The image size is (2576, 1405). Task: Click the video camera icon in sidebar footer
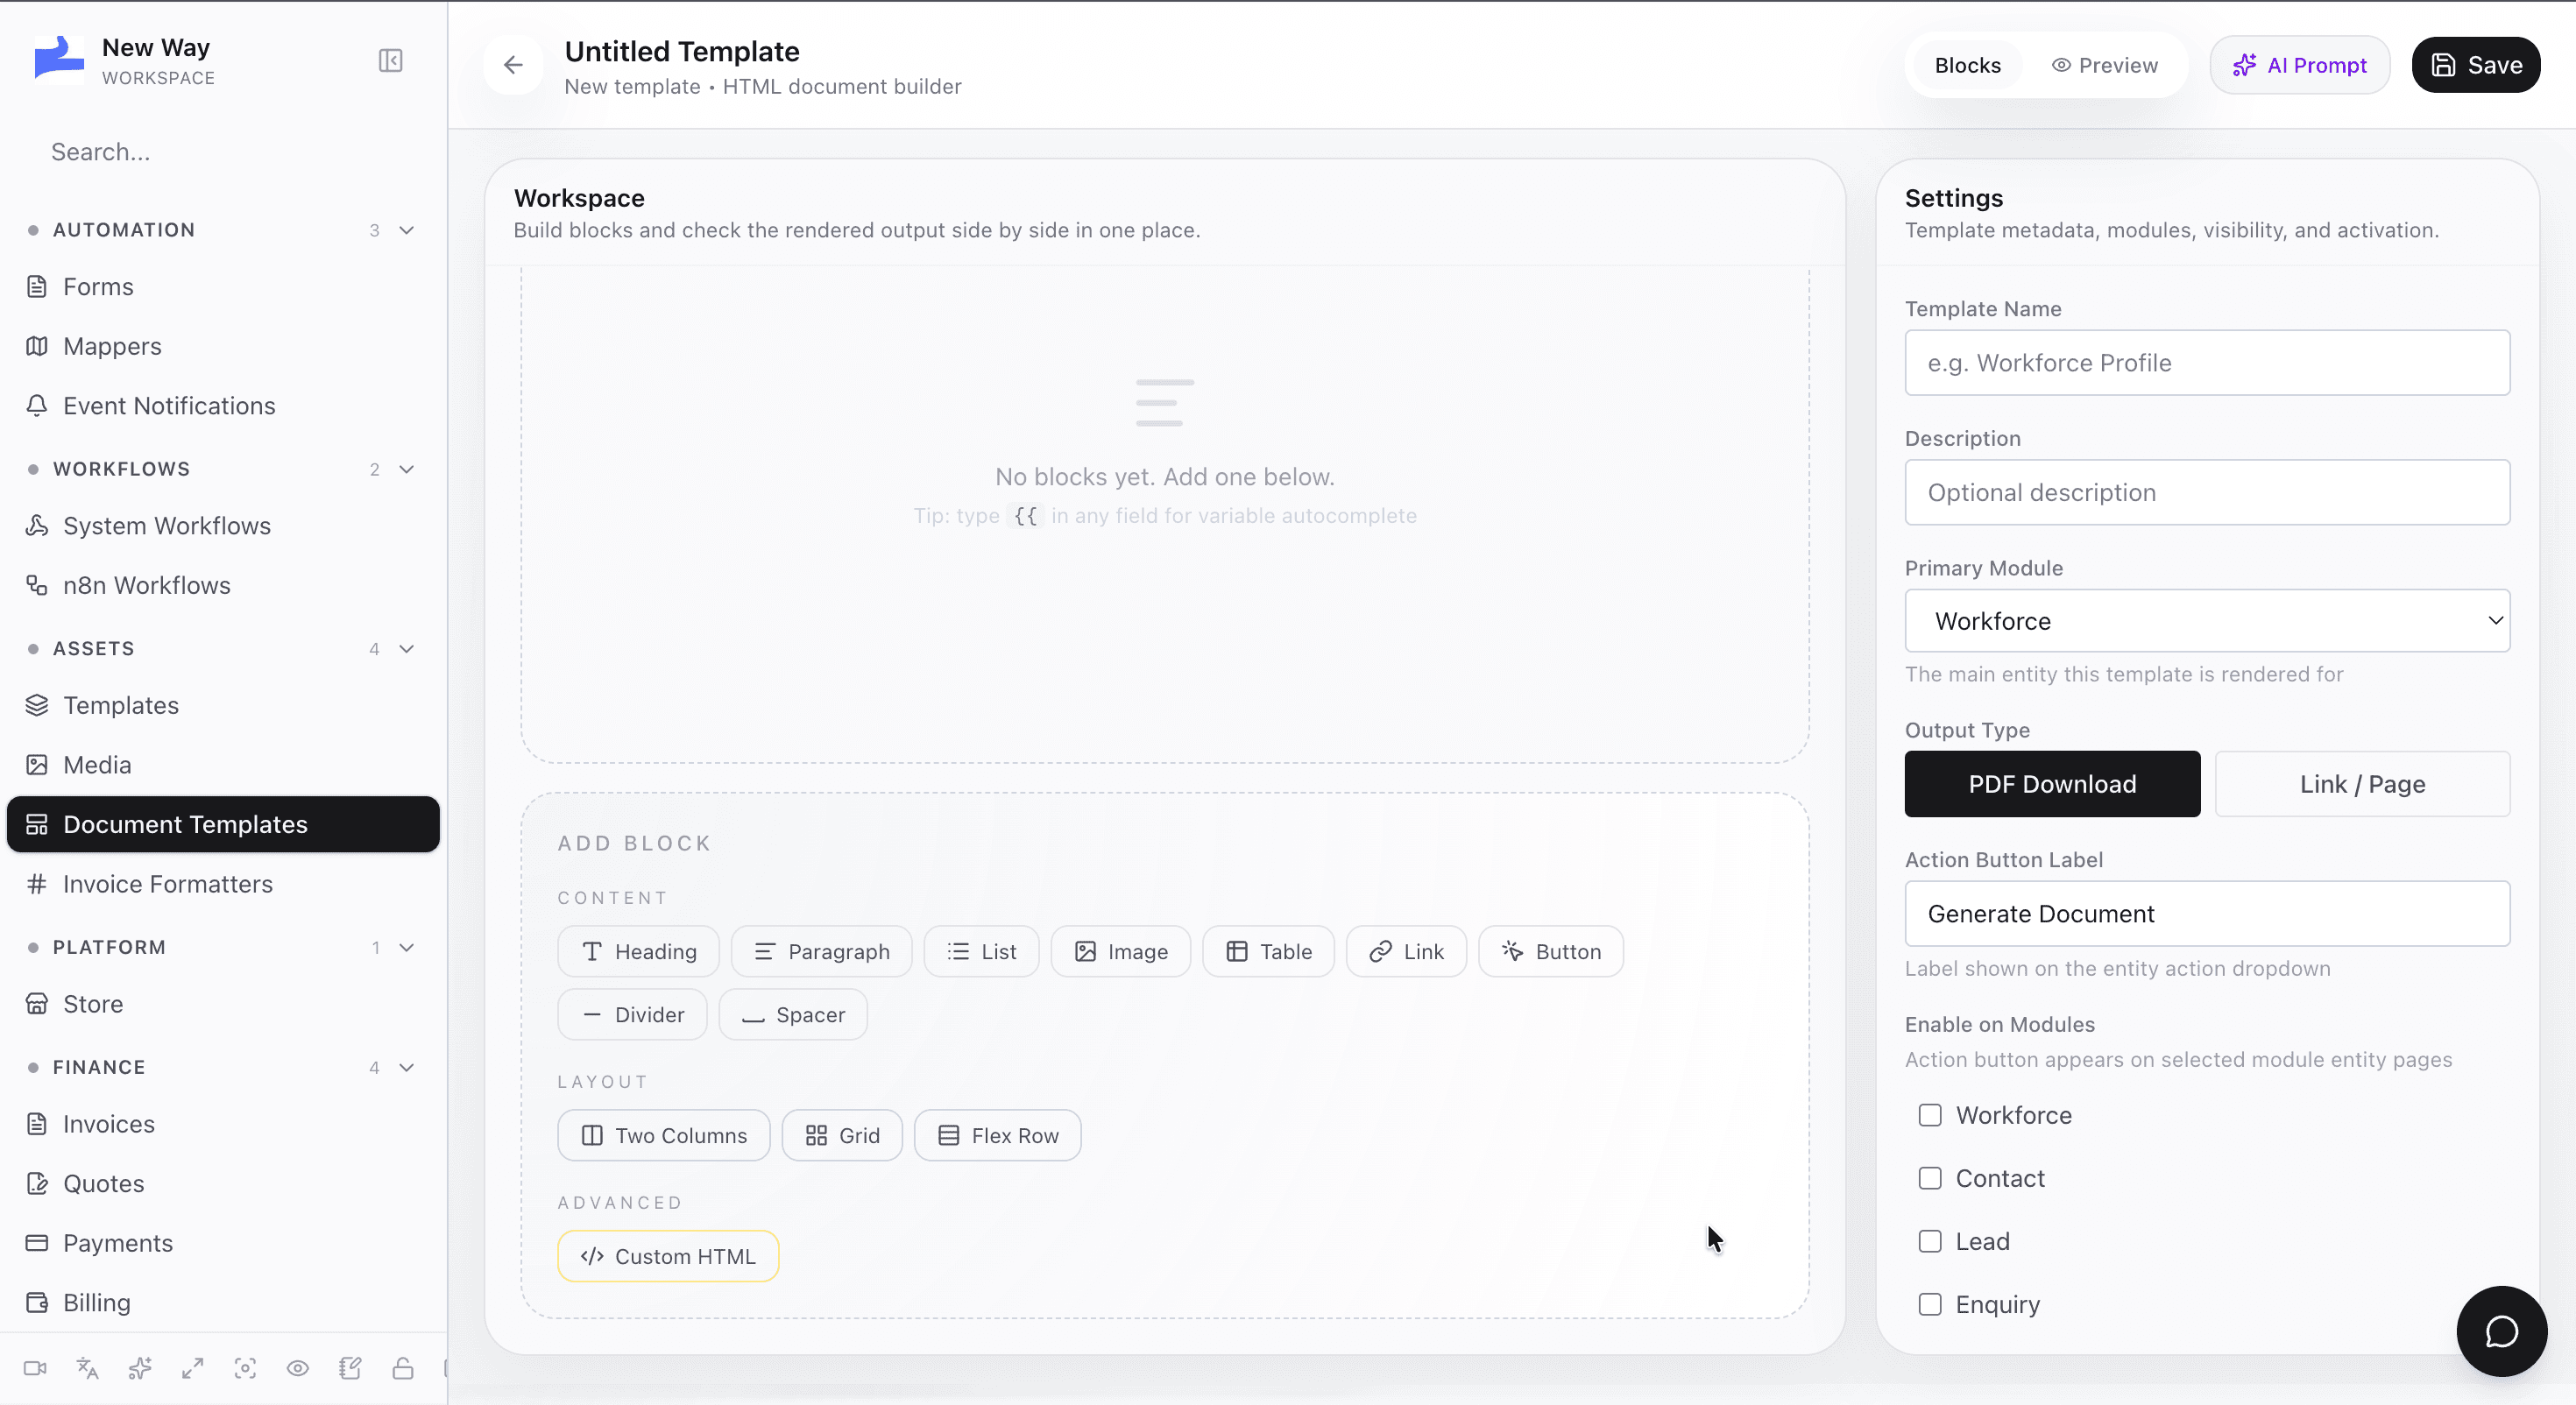35,1368
